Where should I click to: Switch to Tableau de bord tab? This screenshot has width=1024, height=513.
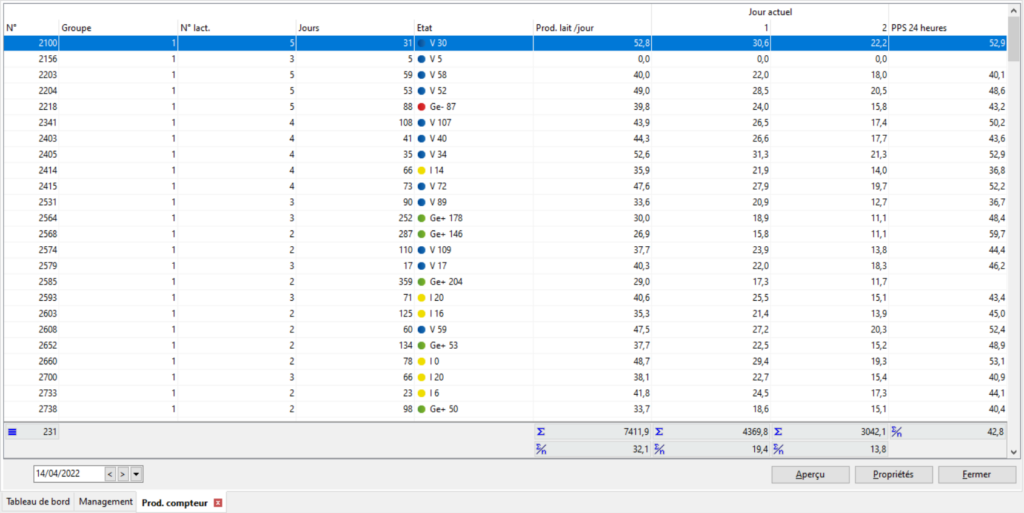(38, 502)
